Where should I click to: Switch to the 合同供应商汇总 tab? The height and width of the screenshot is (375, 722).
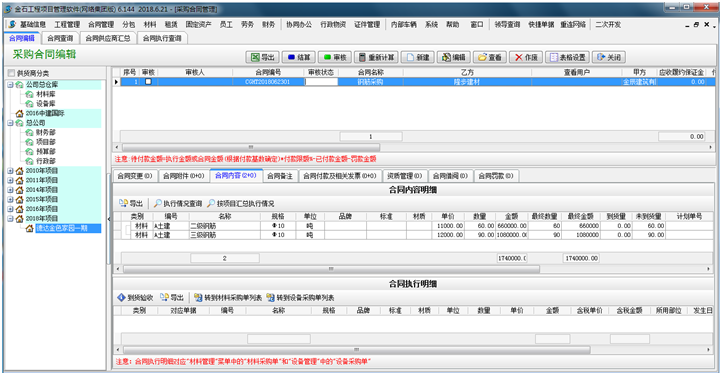tap(108, 38)
